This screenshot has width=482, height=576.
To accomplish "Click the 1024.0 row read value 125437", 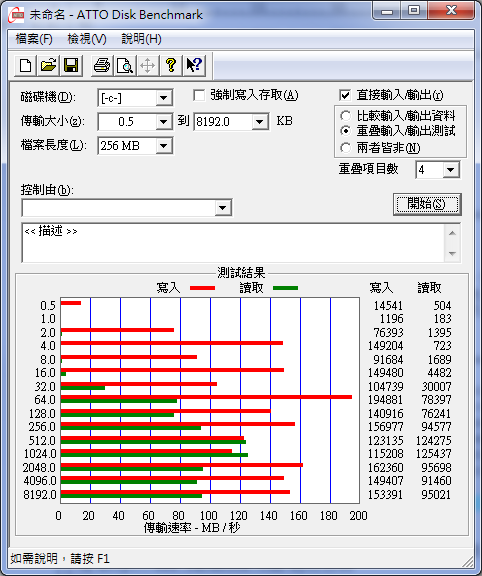I will point(433,454).
